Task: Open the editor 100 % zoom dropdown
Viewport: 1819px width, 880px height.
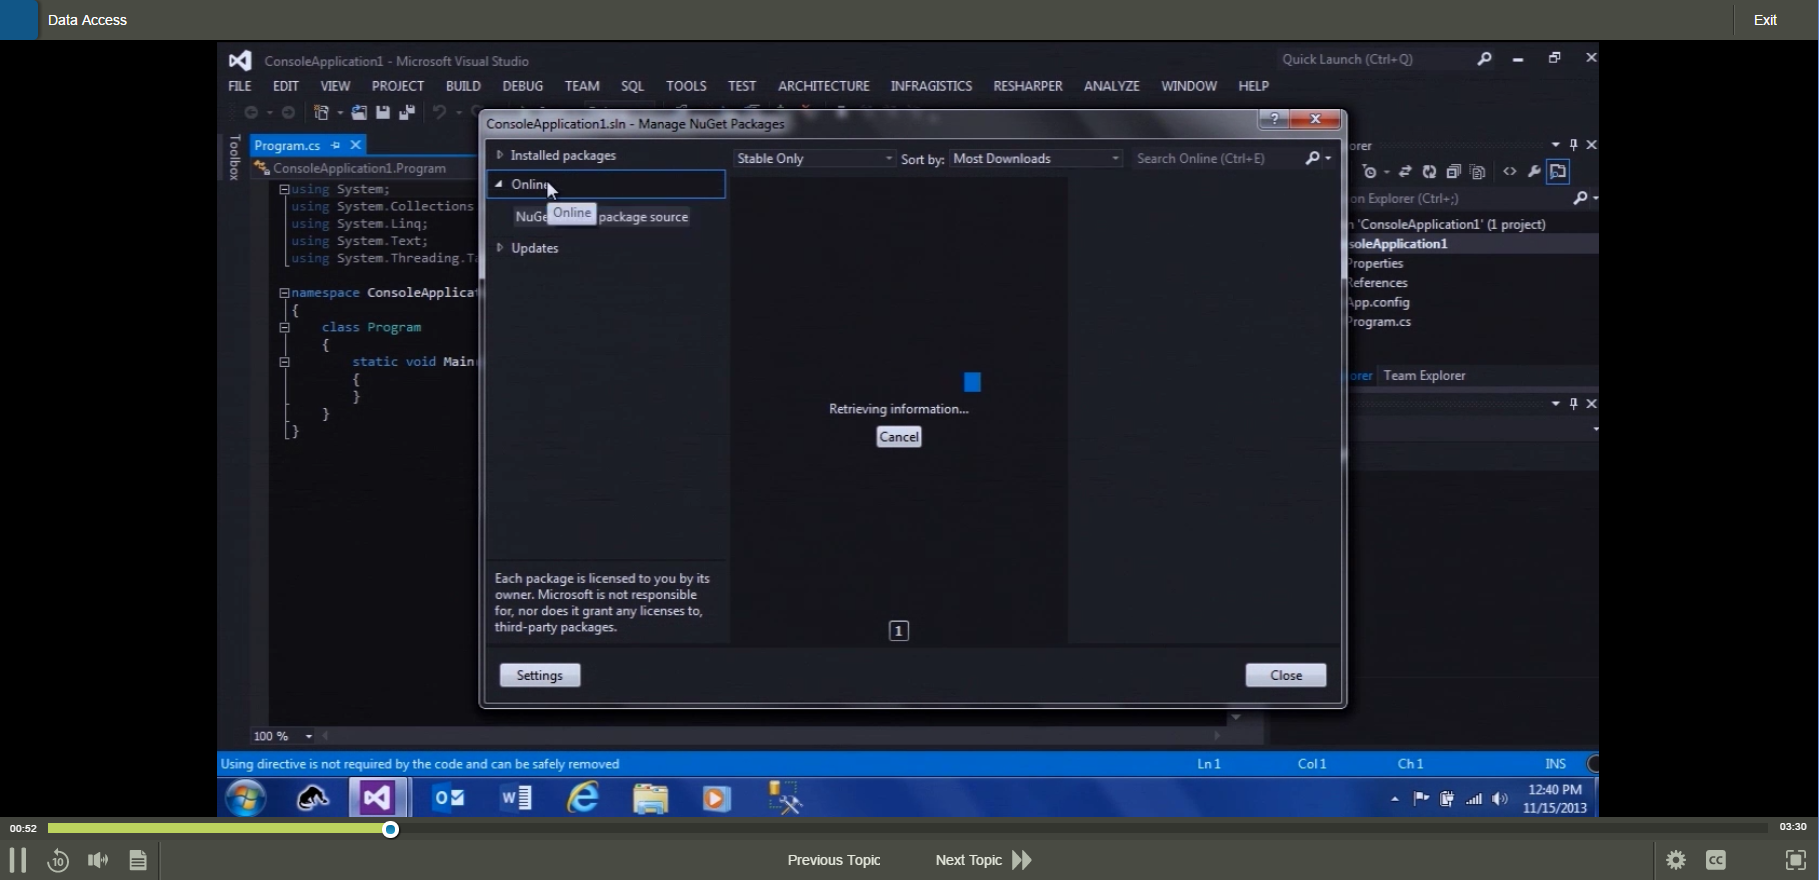Action: click(x=309, y=736)
